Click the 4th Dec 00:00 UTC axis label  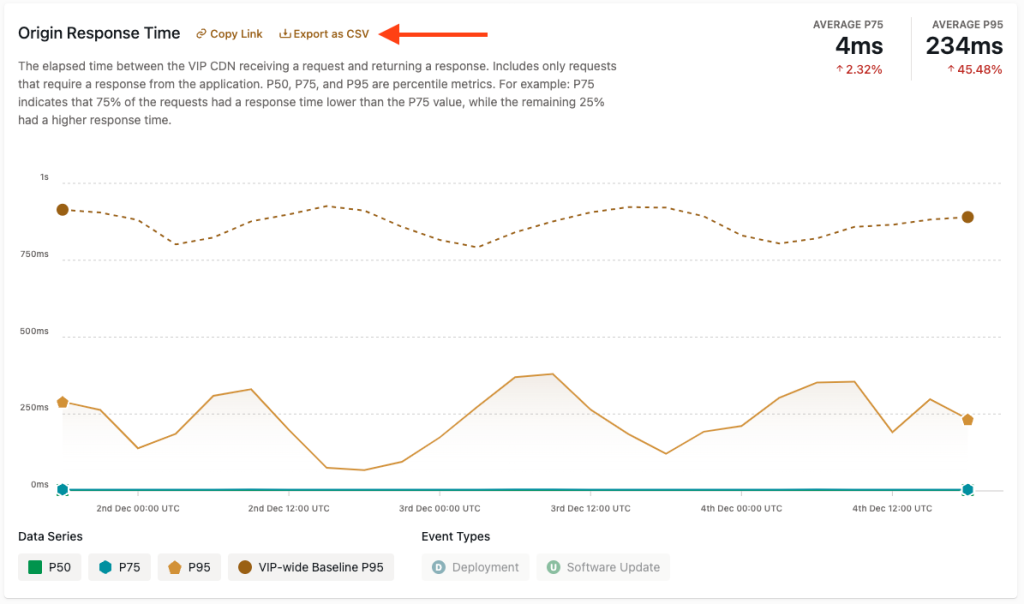click(x=741, y=508)
